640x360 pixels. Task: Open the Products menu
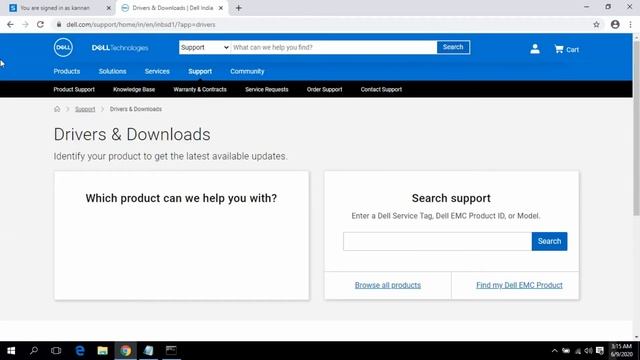click(x=67, y=71)
